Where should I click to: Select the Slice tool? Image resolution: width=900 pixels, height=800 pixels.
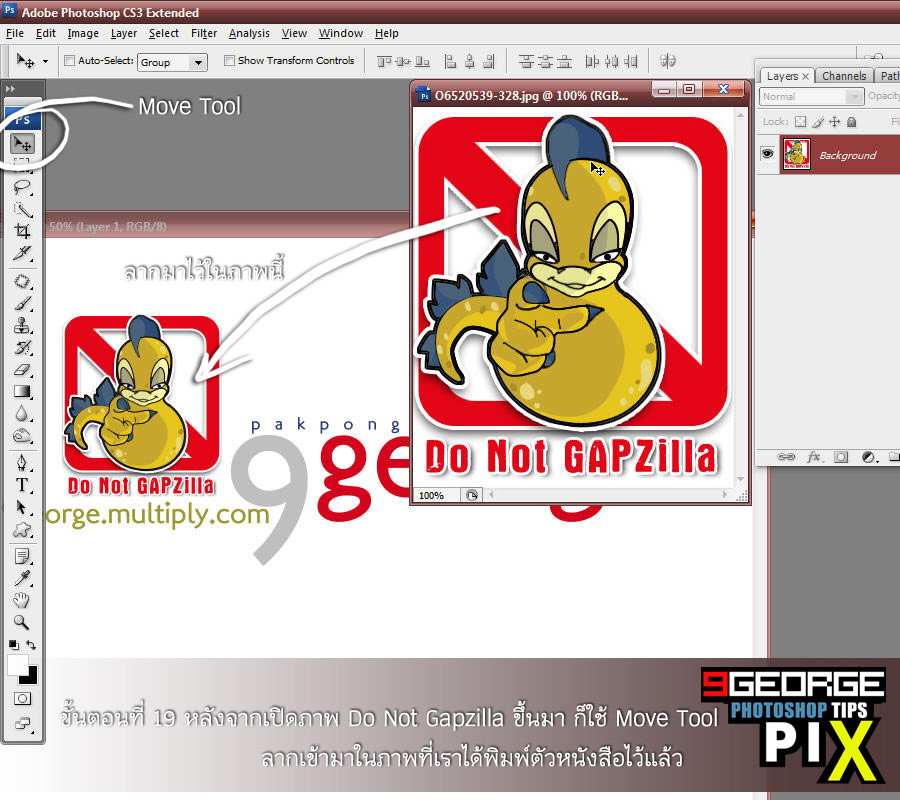[22, 253]
